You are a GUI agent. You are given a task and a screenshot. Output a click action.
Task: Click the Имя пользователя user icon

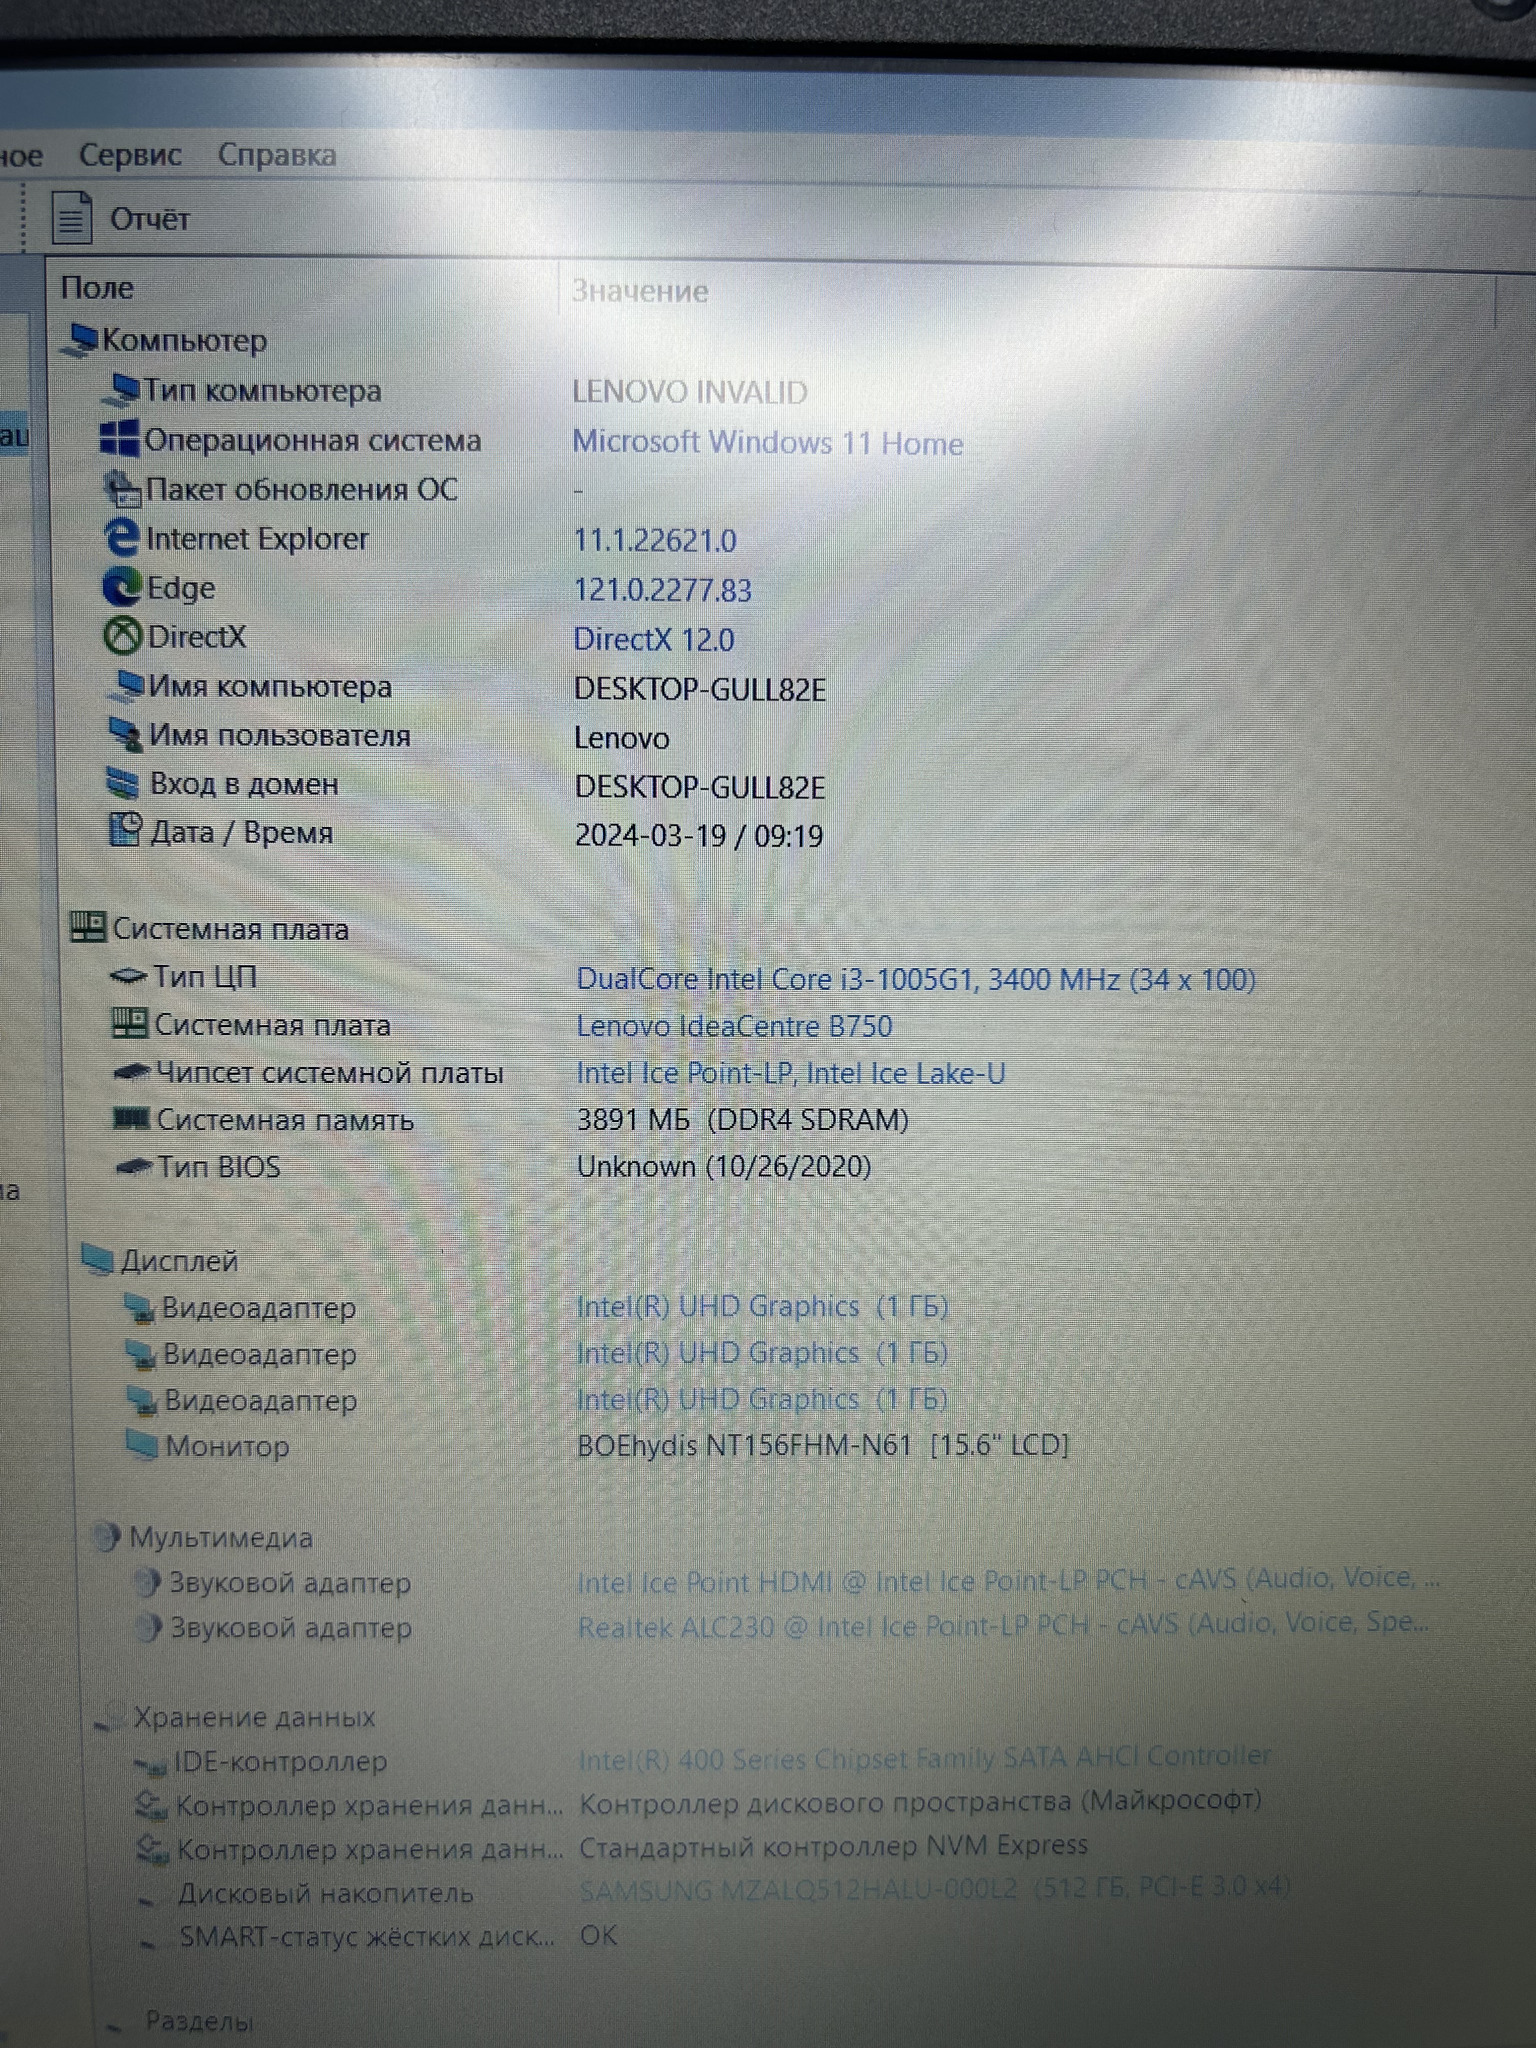[x=126, y=735]
